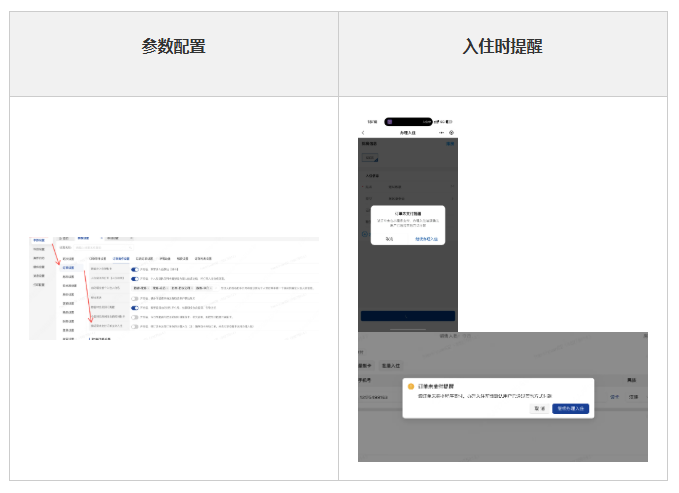This screenshot has width=679, height=493.
Task: Click the search input above the settings tabs
Action: [103, 247]
